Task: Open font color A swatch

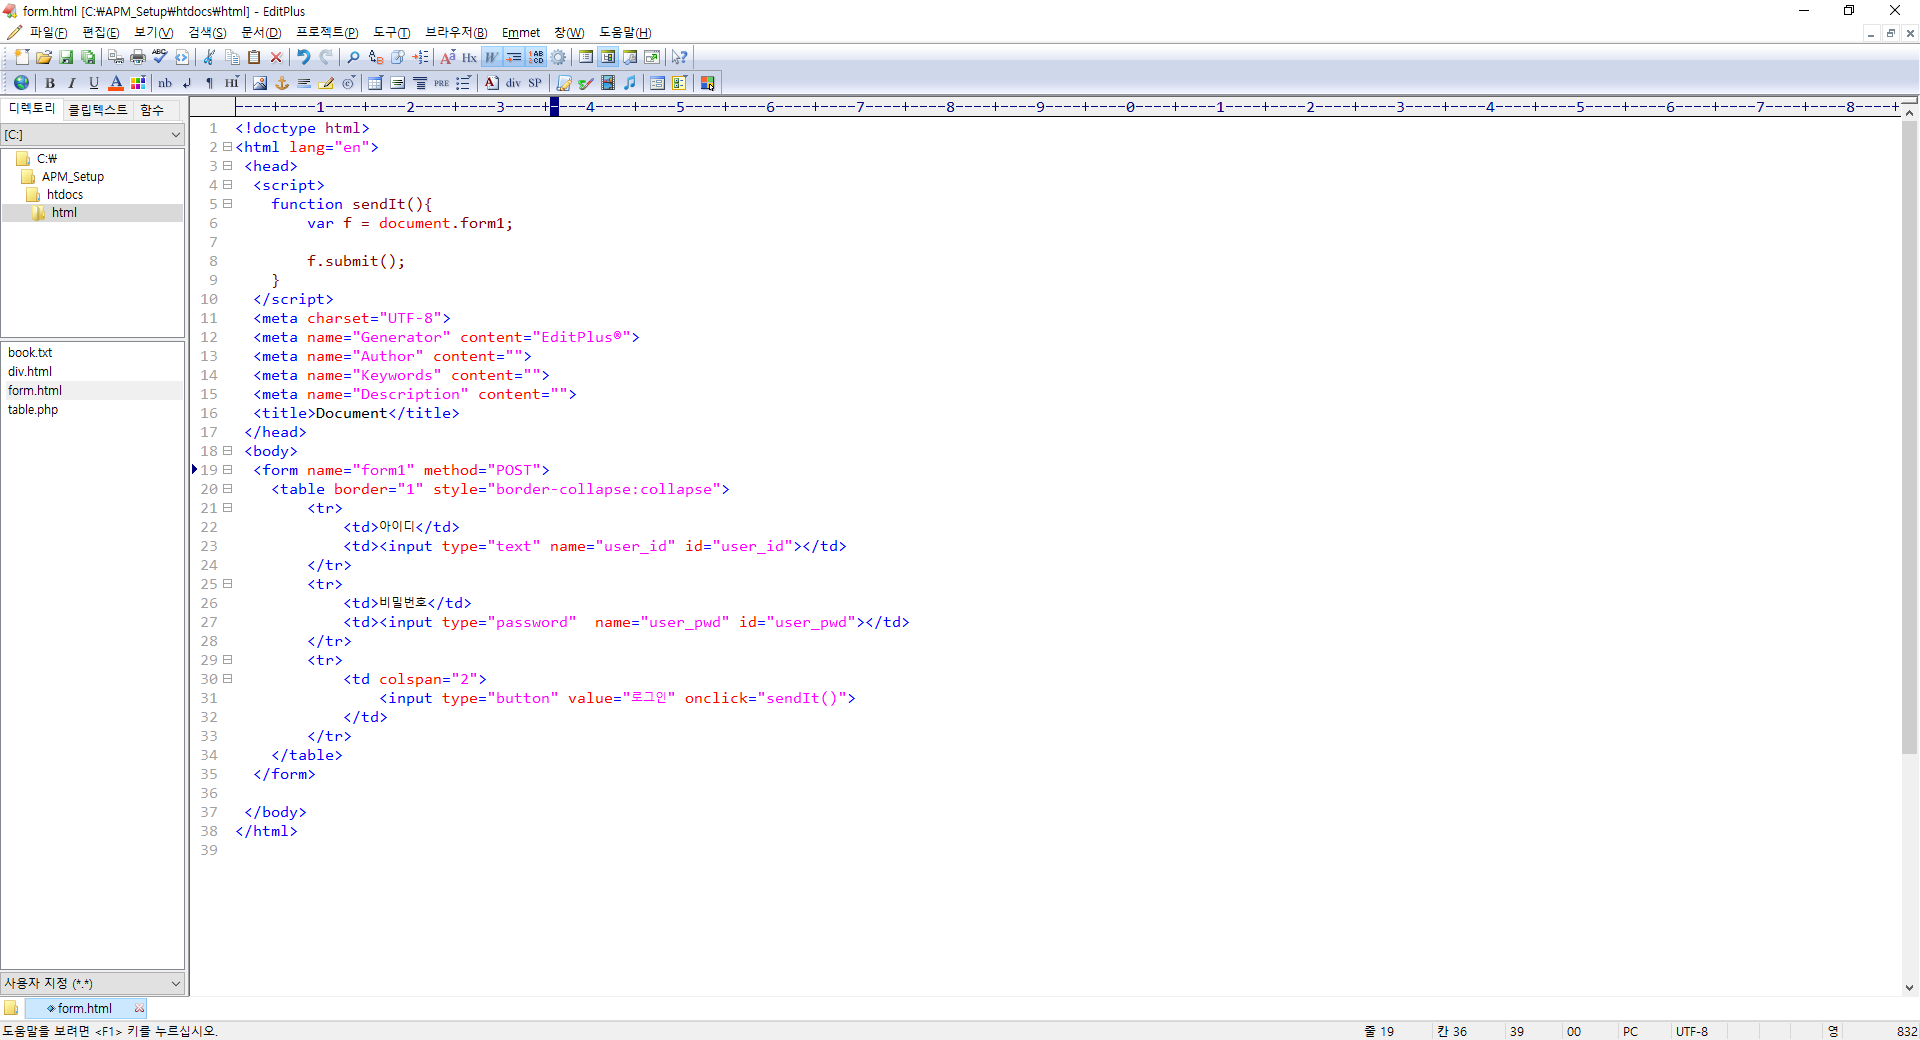Action: tap(116, 83)
